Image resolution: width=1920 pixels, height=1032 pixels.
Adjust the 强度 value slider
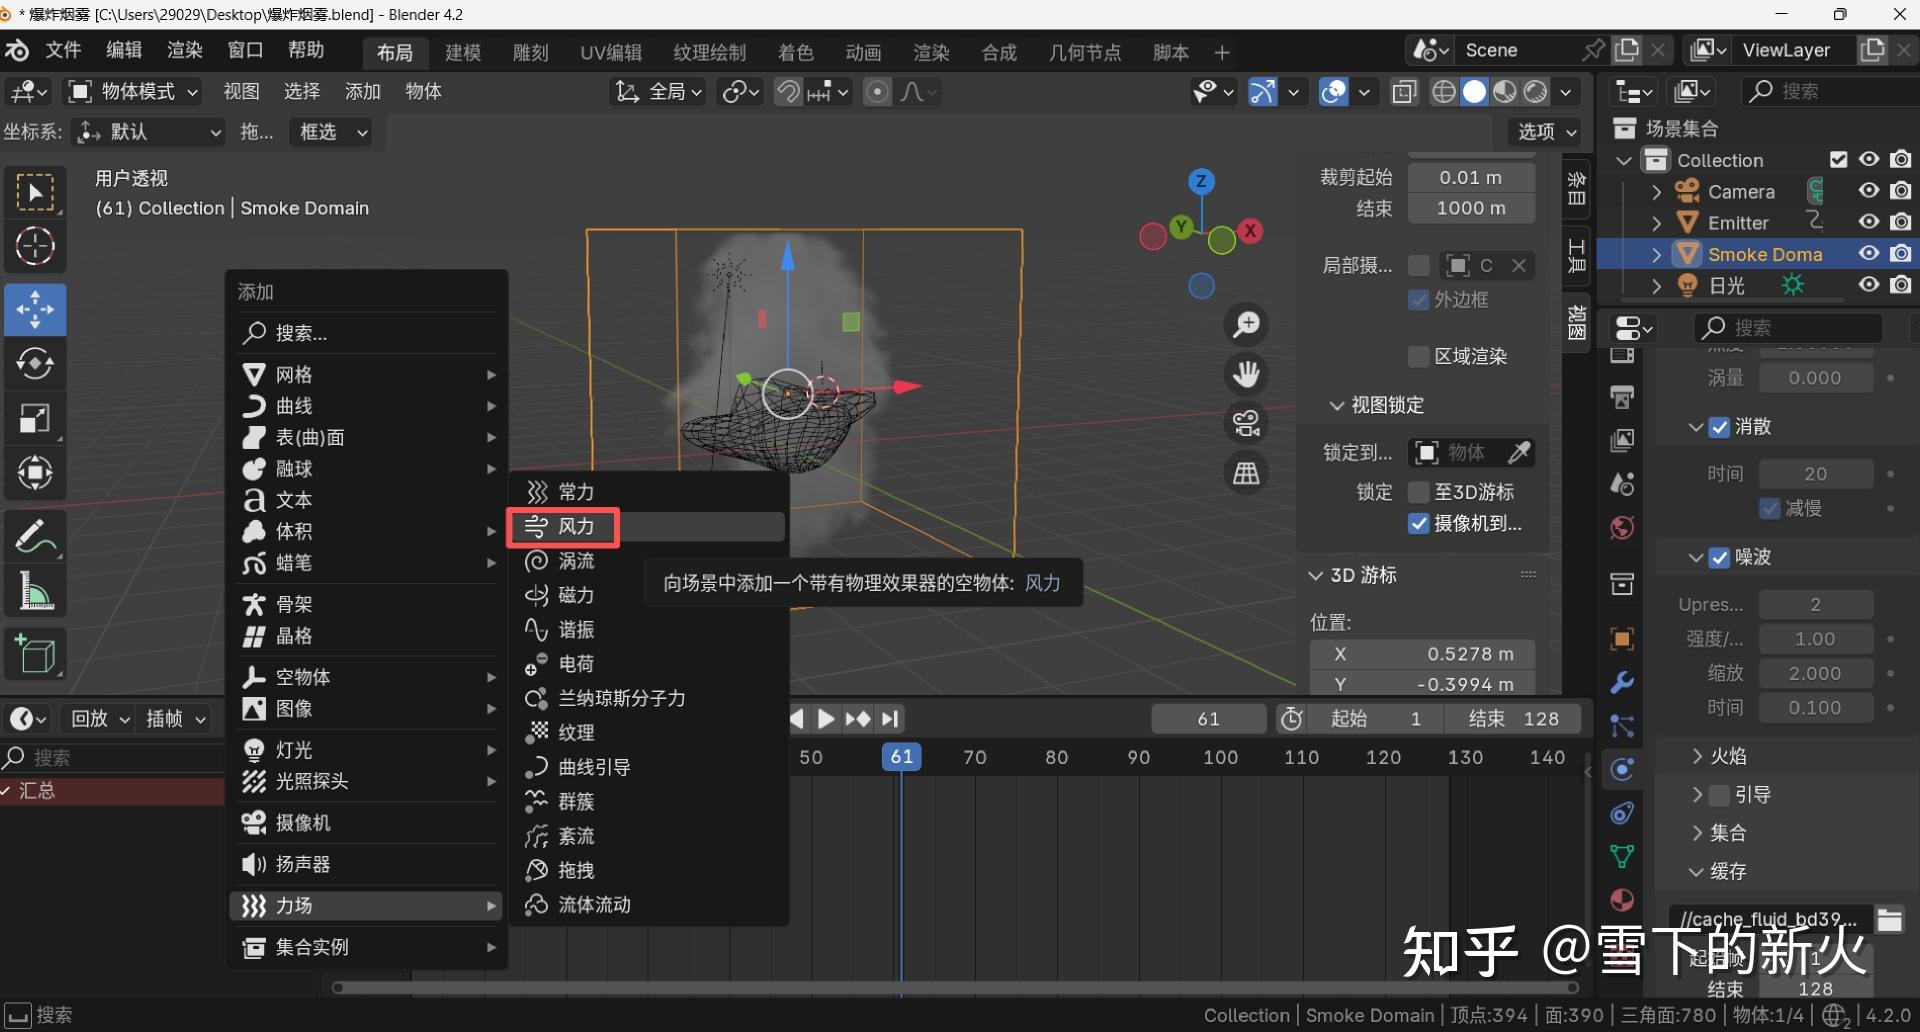(x=1815, y=638)
